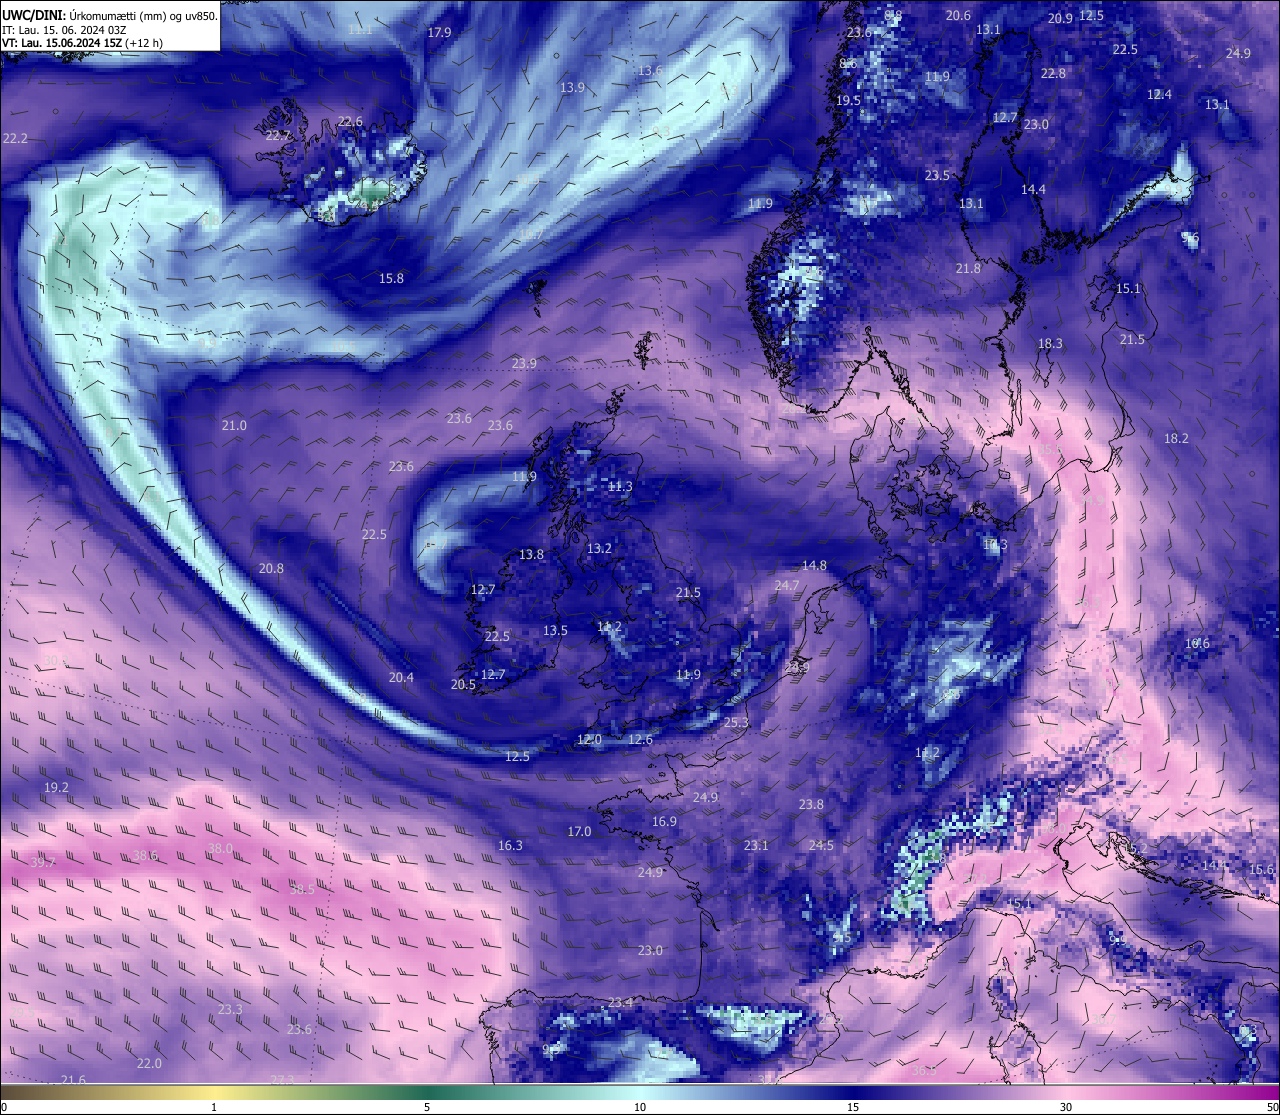Image resolution: width=1280 pixels, height=1115 pixels.
Task: Click the 16.9 value over Brittany
Action: [664, 821]
